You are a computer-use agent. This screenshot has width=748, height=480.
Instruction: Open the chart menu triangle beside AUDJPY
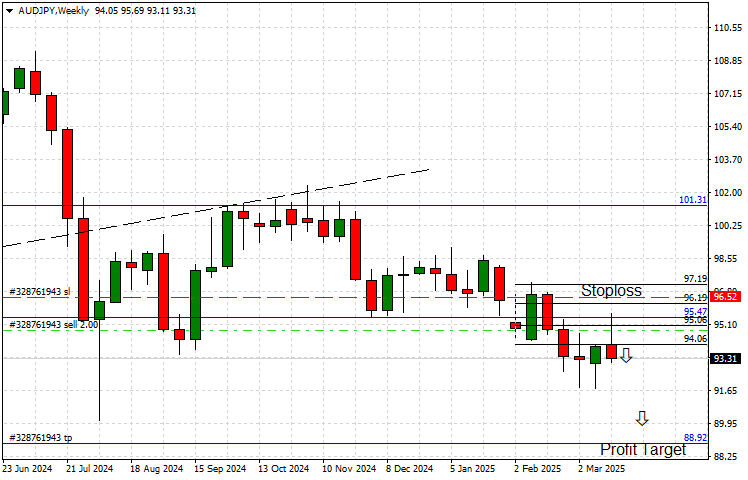click(x=10, y=11)
